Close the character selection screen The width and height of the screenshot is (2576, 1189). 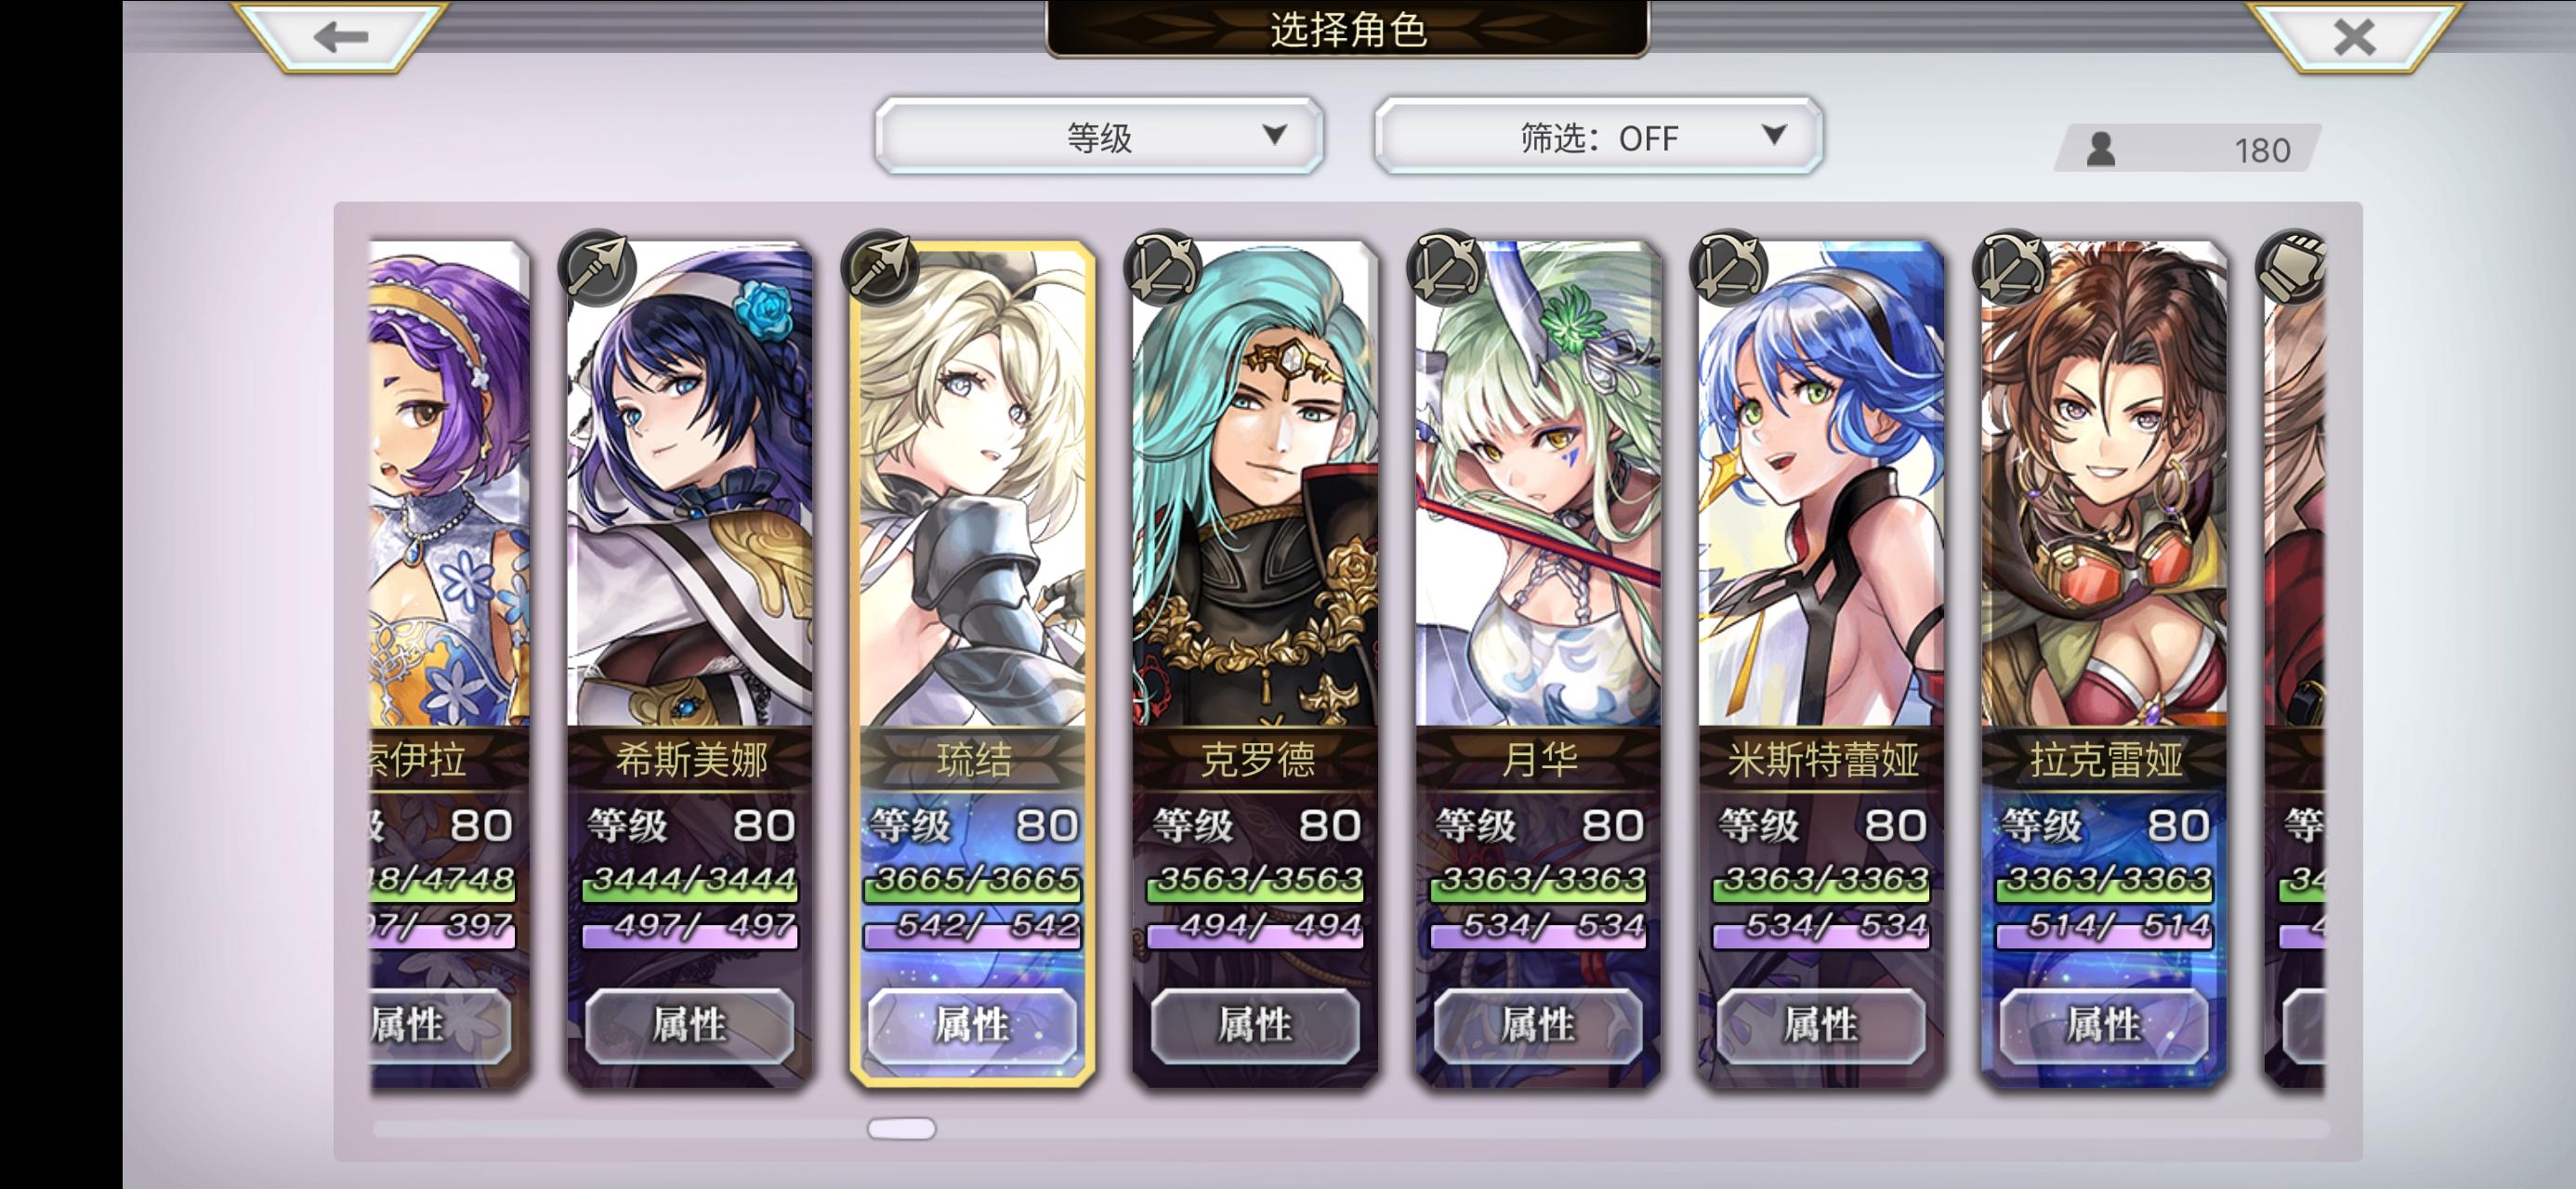2353,37
